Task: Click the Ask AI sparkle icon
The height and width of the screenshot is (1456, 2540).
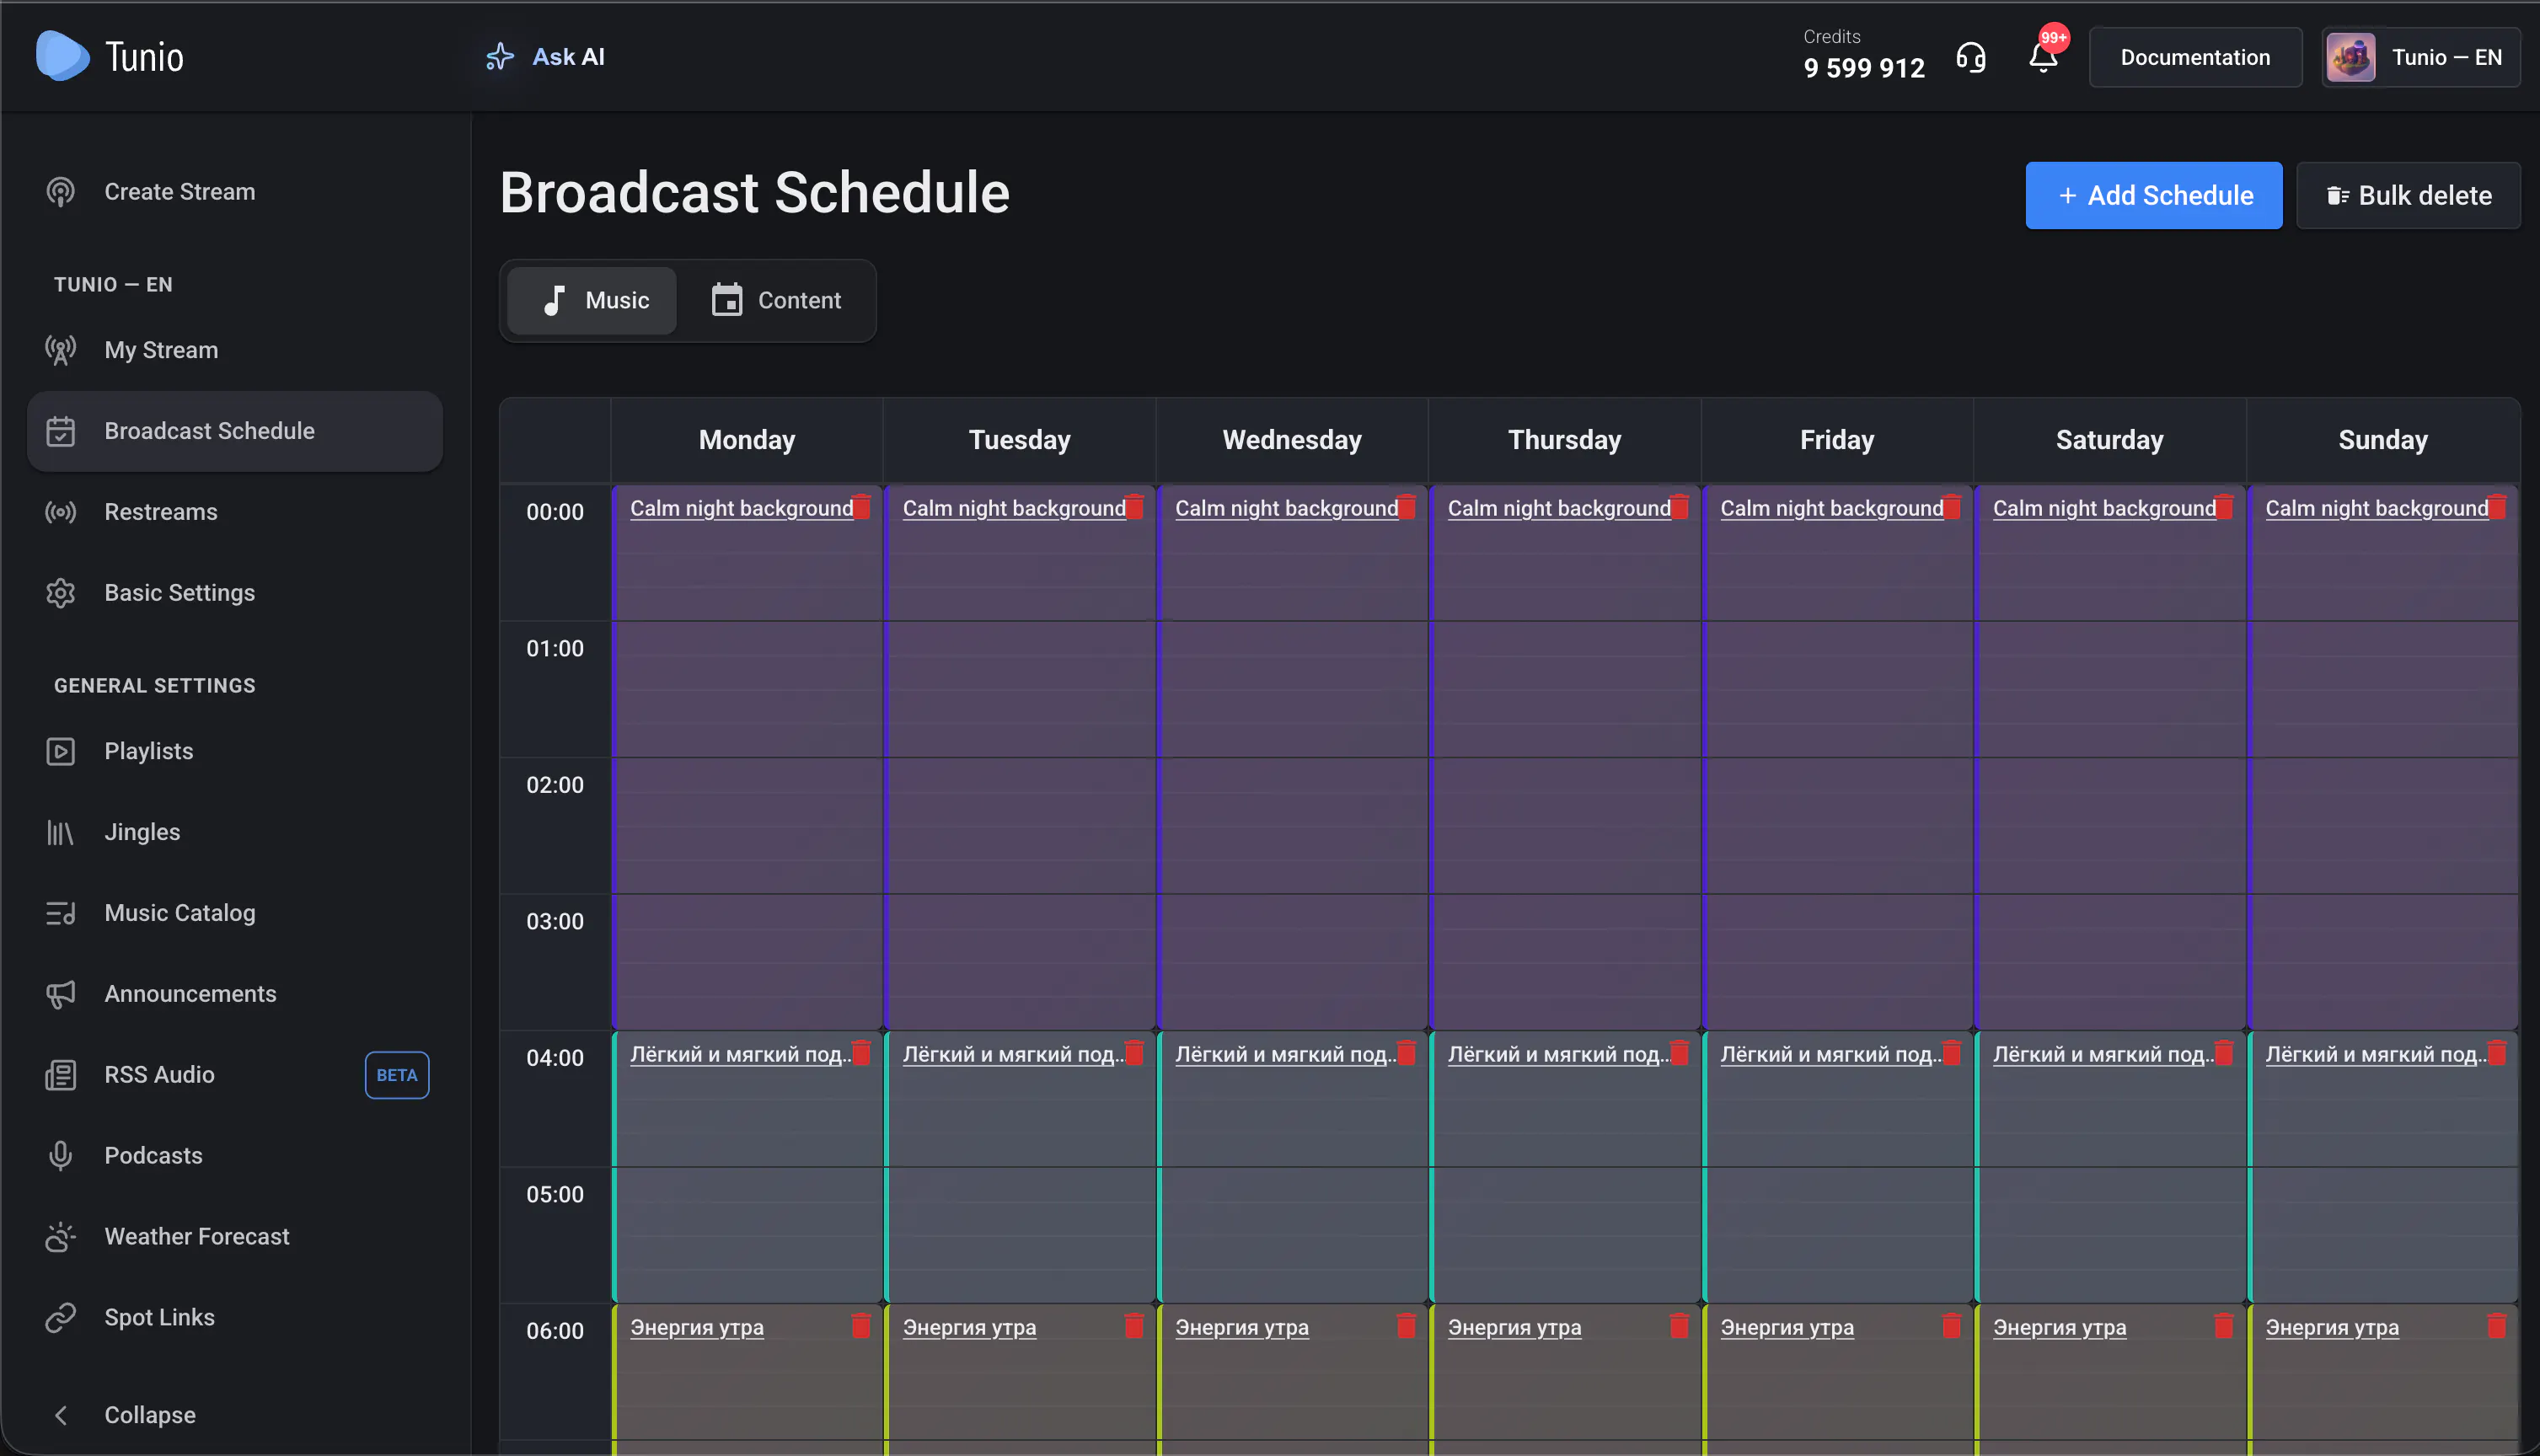Action: tap(499, 57)
